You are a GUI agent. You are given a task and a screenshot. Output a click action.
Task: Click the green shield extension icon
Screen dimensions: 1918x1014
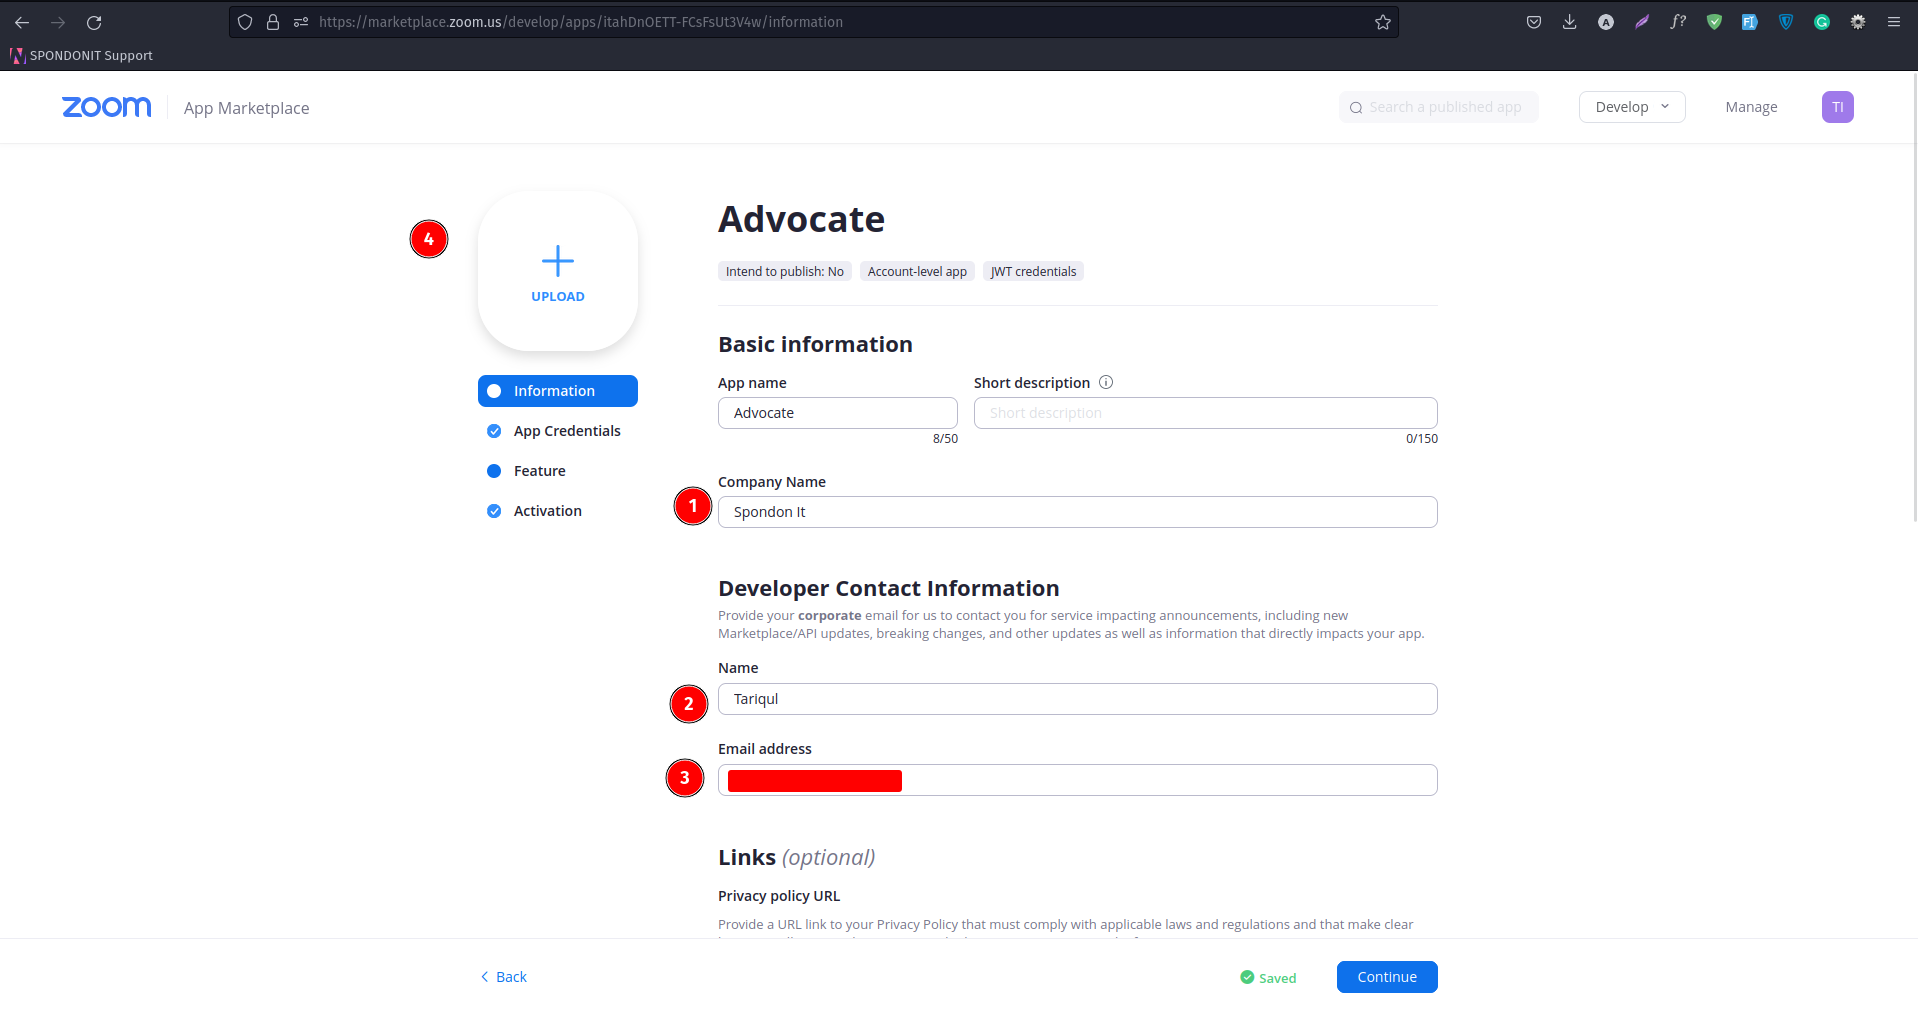click(x=1714, y=22)
